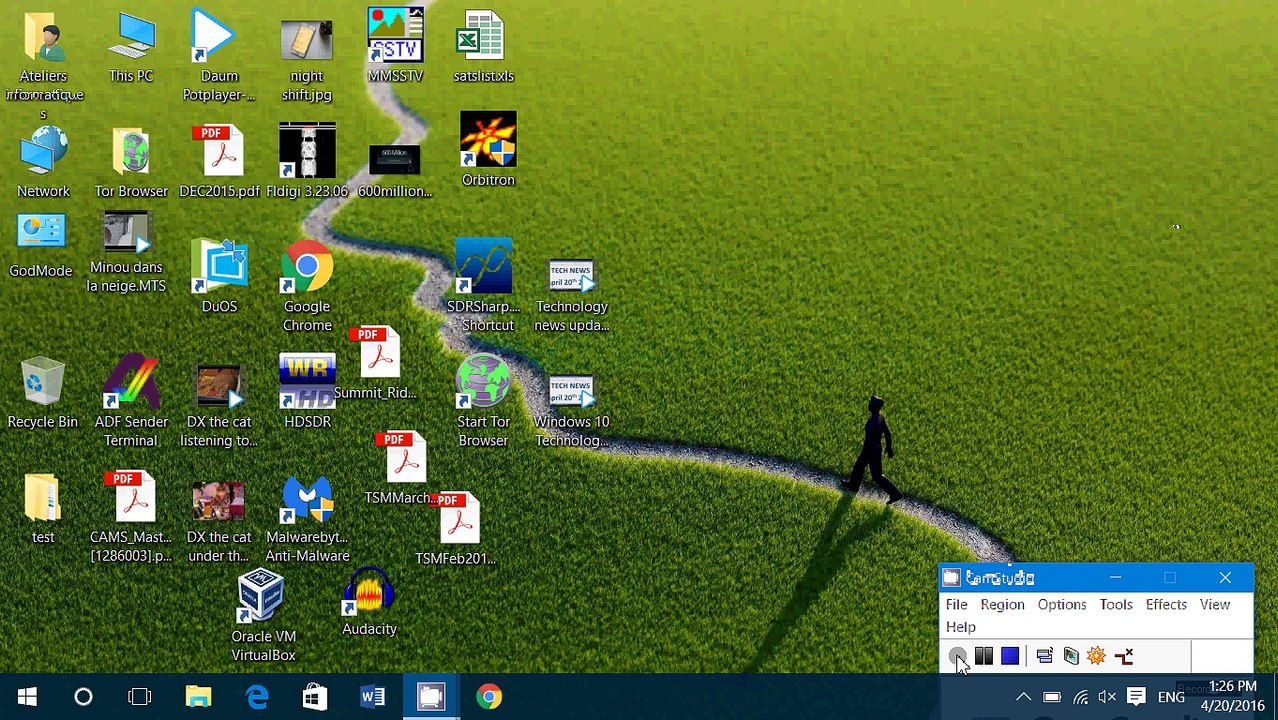This screenshot has width=1278, height=720.
Task: Stop recording with the blue square button
Action: coord(1010,656)
